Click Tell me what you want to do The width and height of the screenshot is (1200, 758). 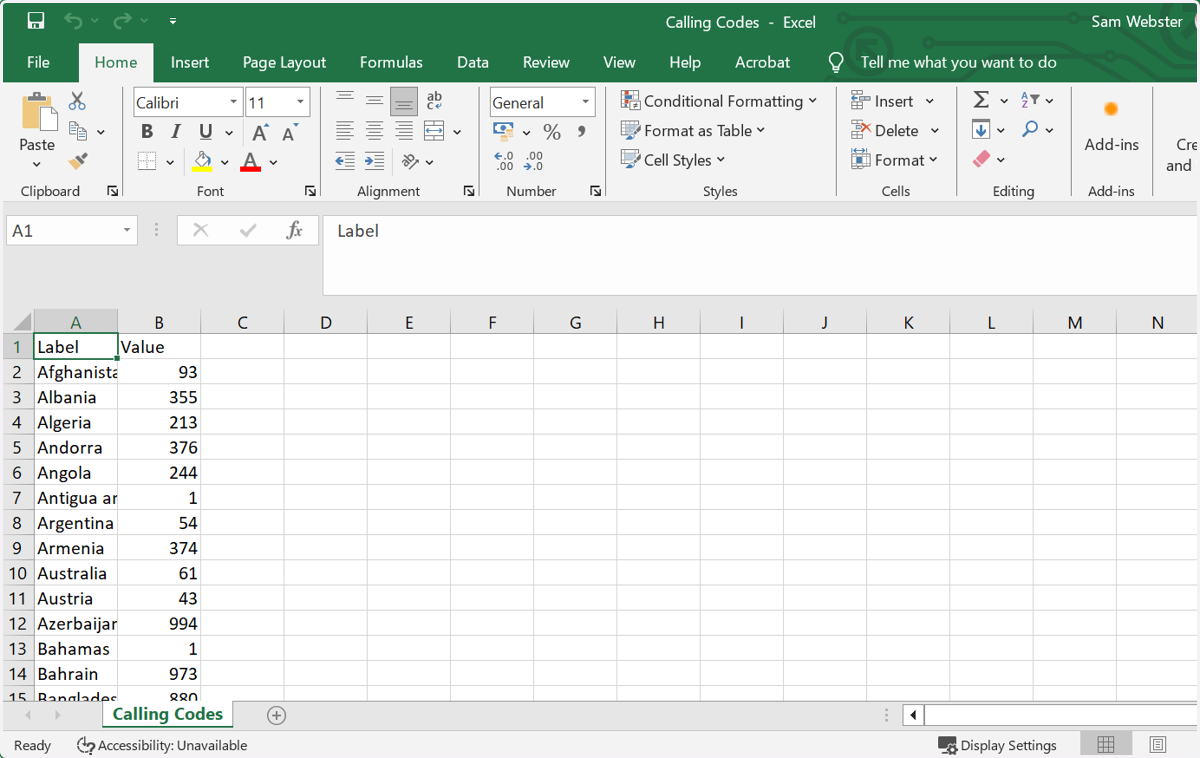point(958,62)
